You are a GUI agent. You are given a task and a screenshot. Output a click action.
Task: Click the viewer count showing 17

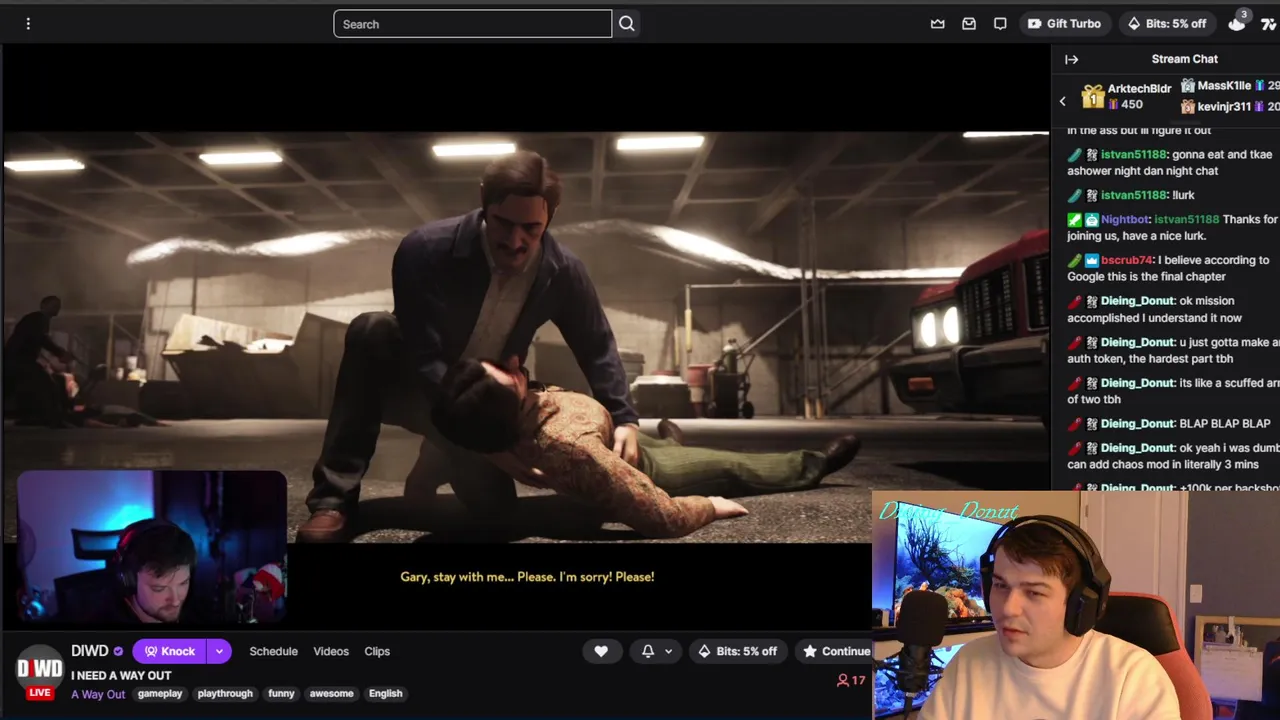coord(850,681)
